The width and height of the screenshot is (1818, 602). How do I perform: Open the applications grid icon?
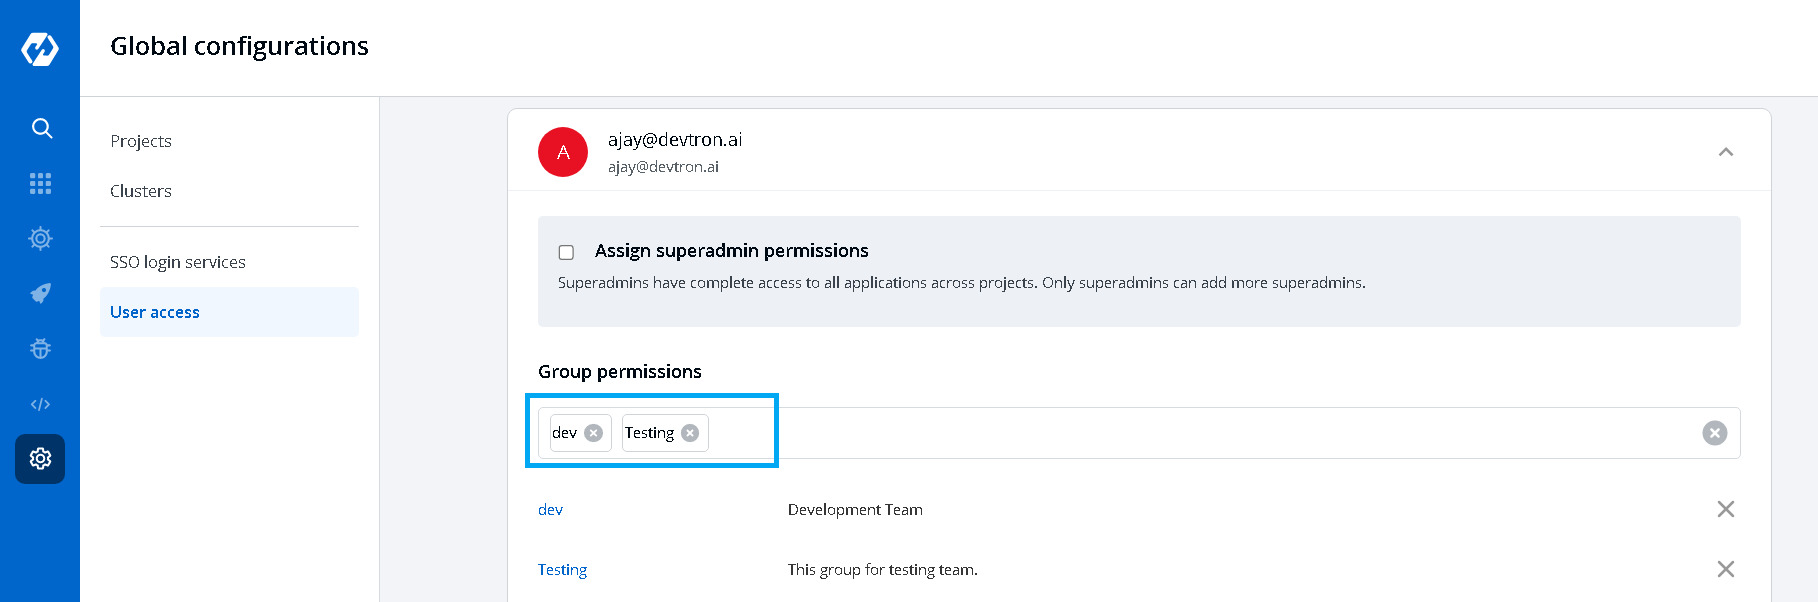[x=41, y=183]
